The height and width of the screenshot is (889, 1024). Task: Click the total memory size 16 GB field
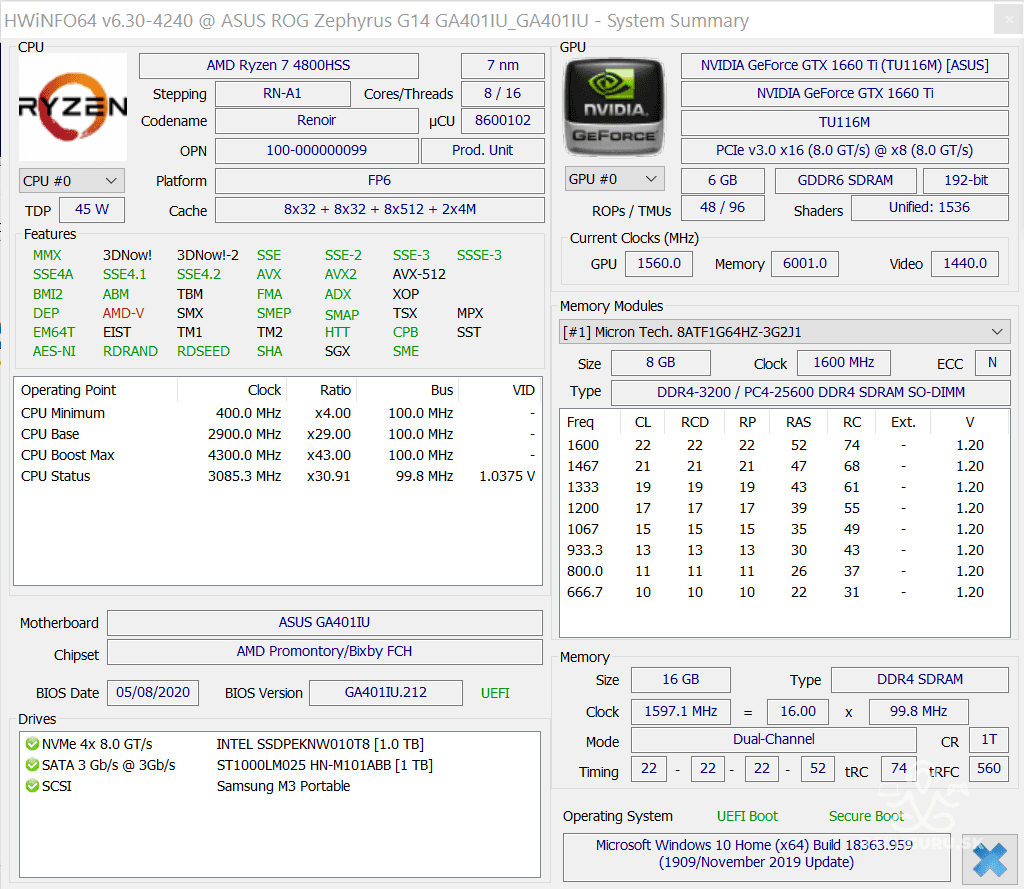click(x=680, y=680)
